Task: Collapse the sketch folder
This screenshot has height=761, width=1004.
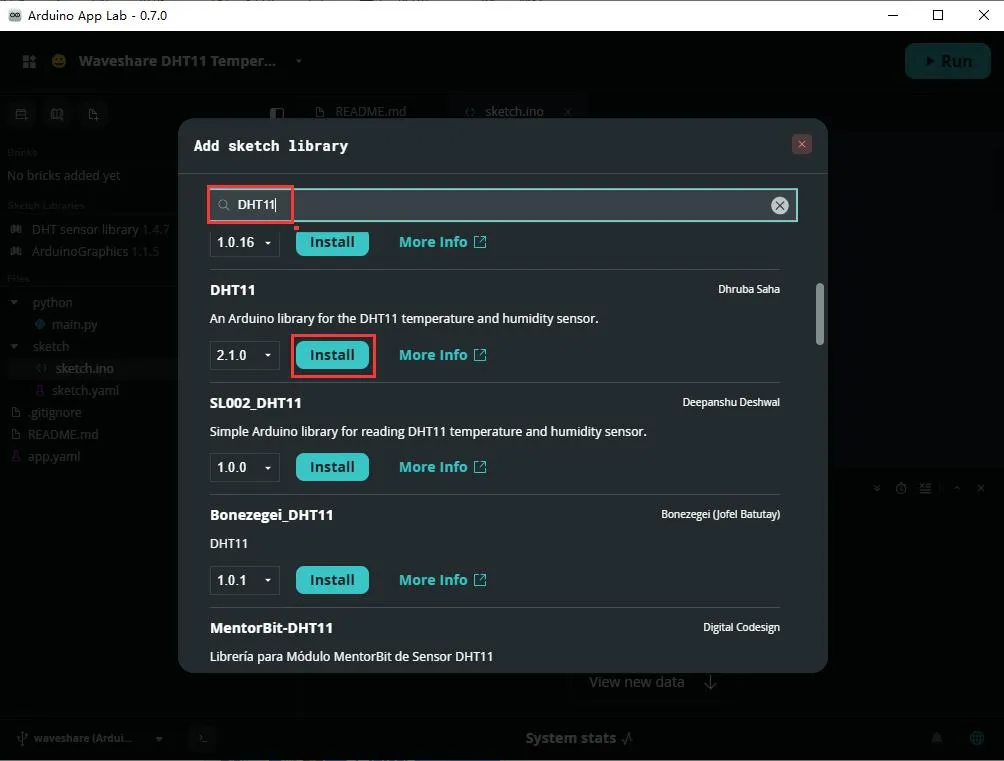Action: coord(14,347)
